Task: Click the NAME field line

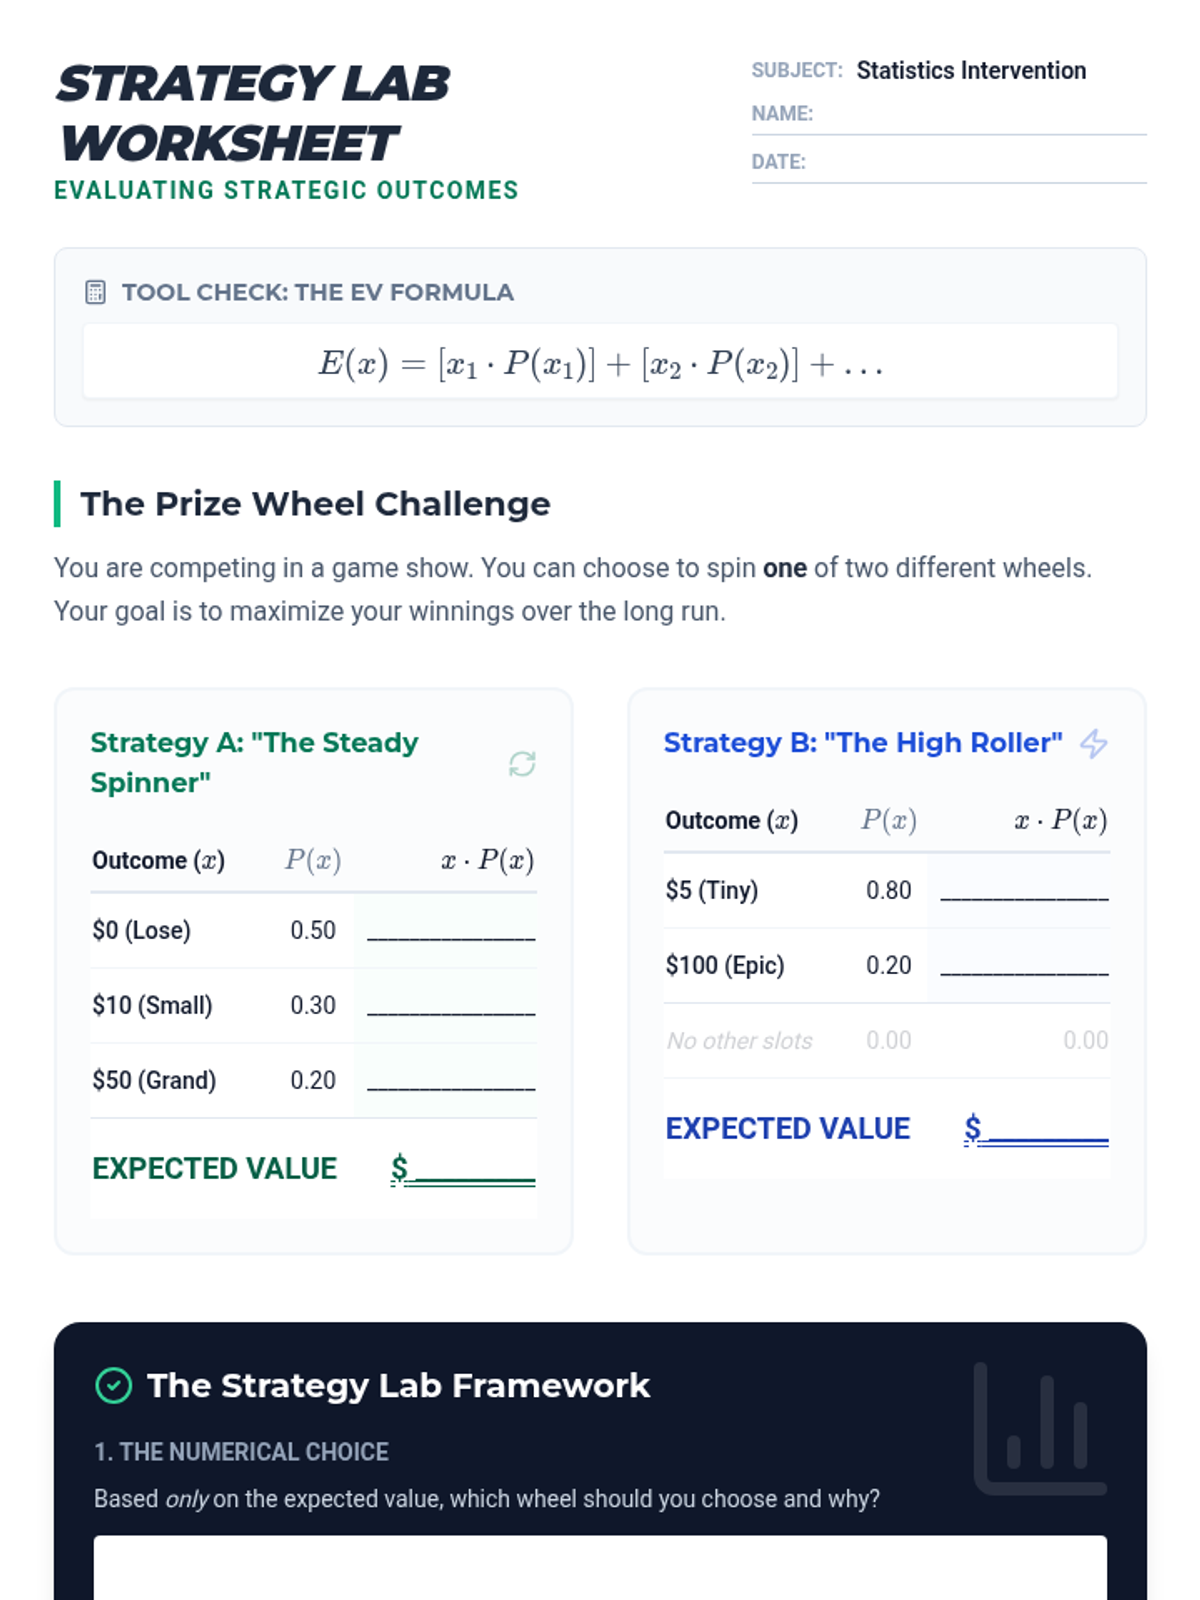Action: [981, 114]
